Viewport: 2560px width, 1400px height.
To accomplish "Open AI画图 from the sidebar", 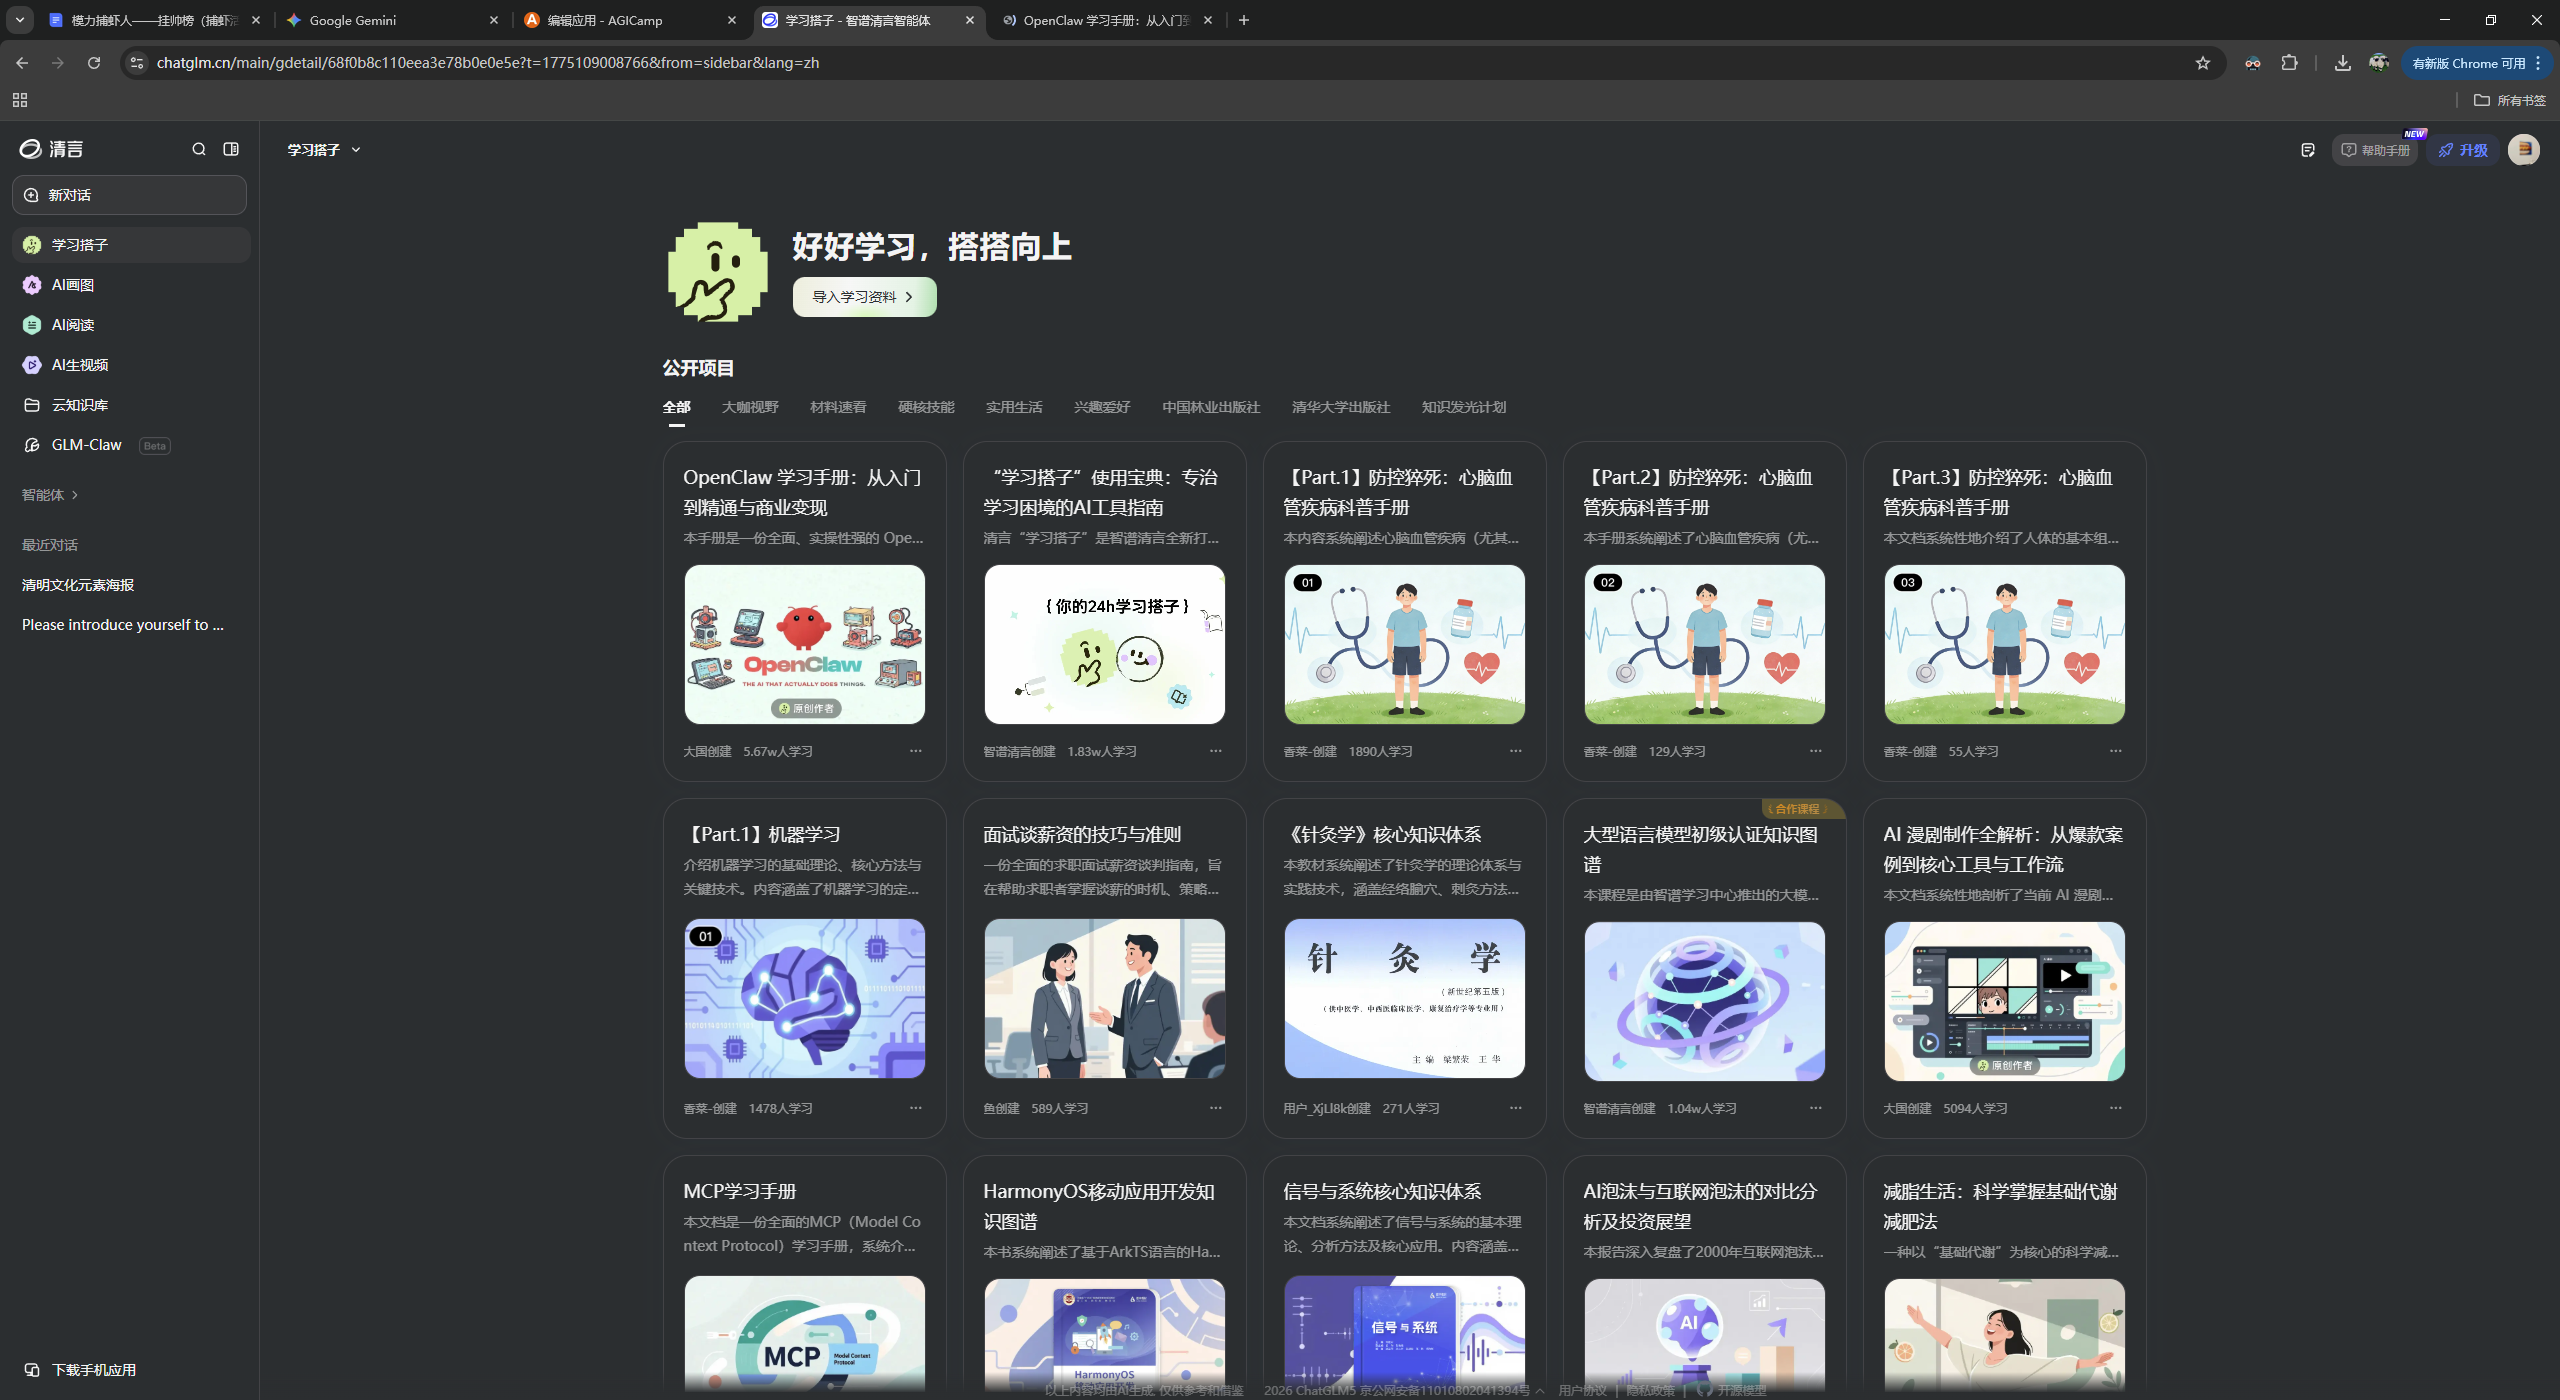I will click(73, 284).
